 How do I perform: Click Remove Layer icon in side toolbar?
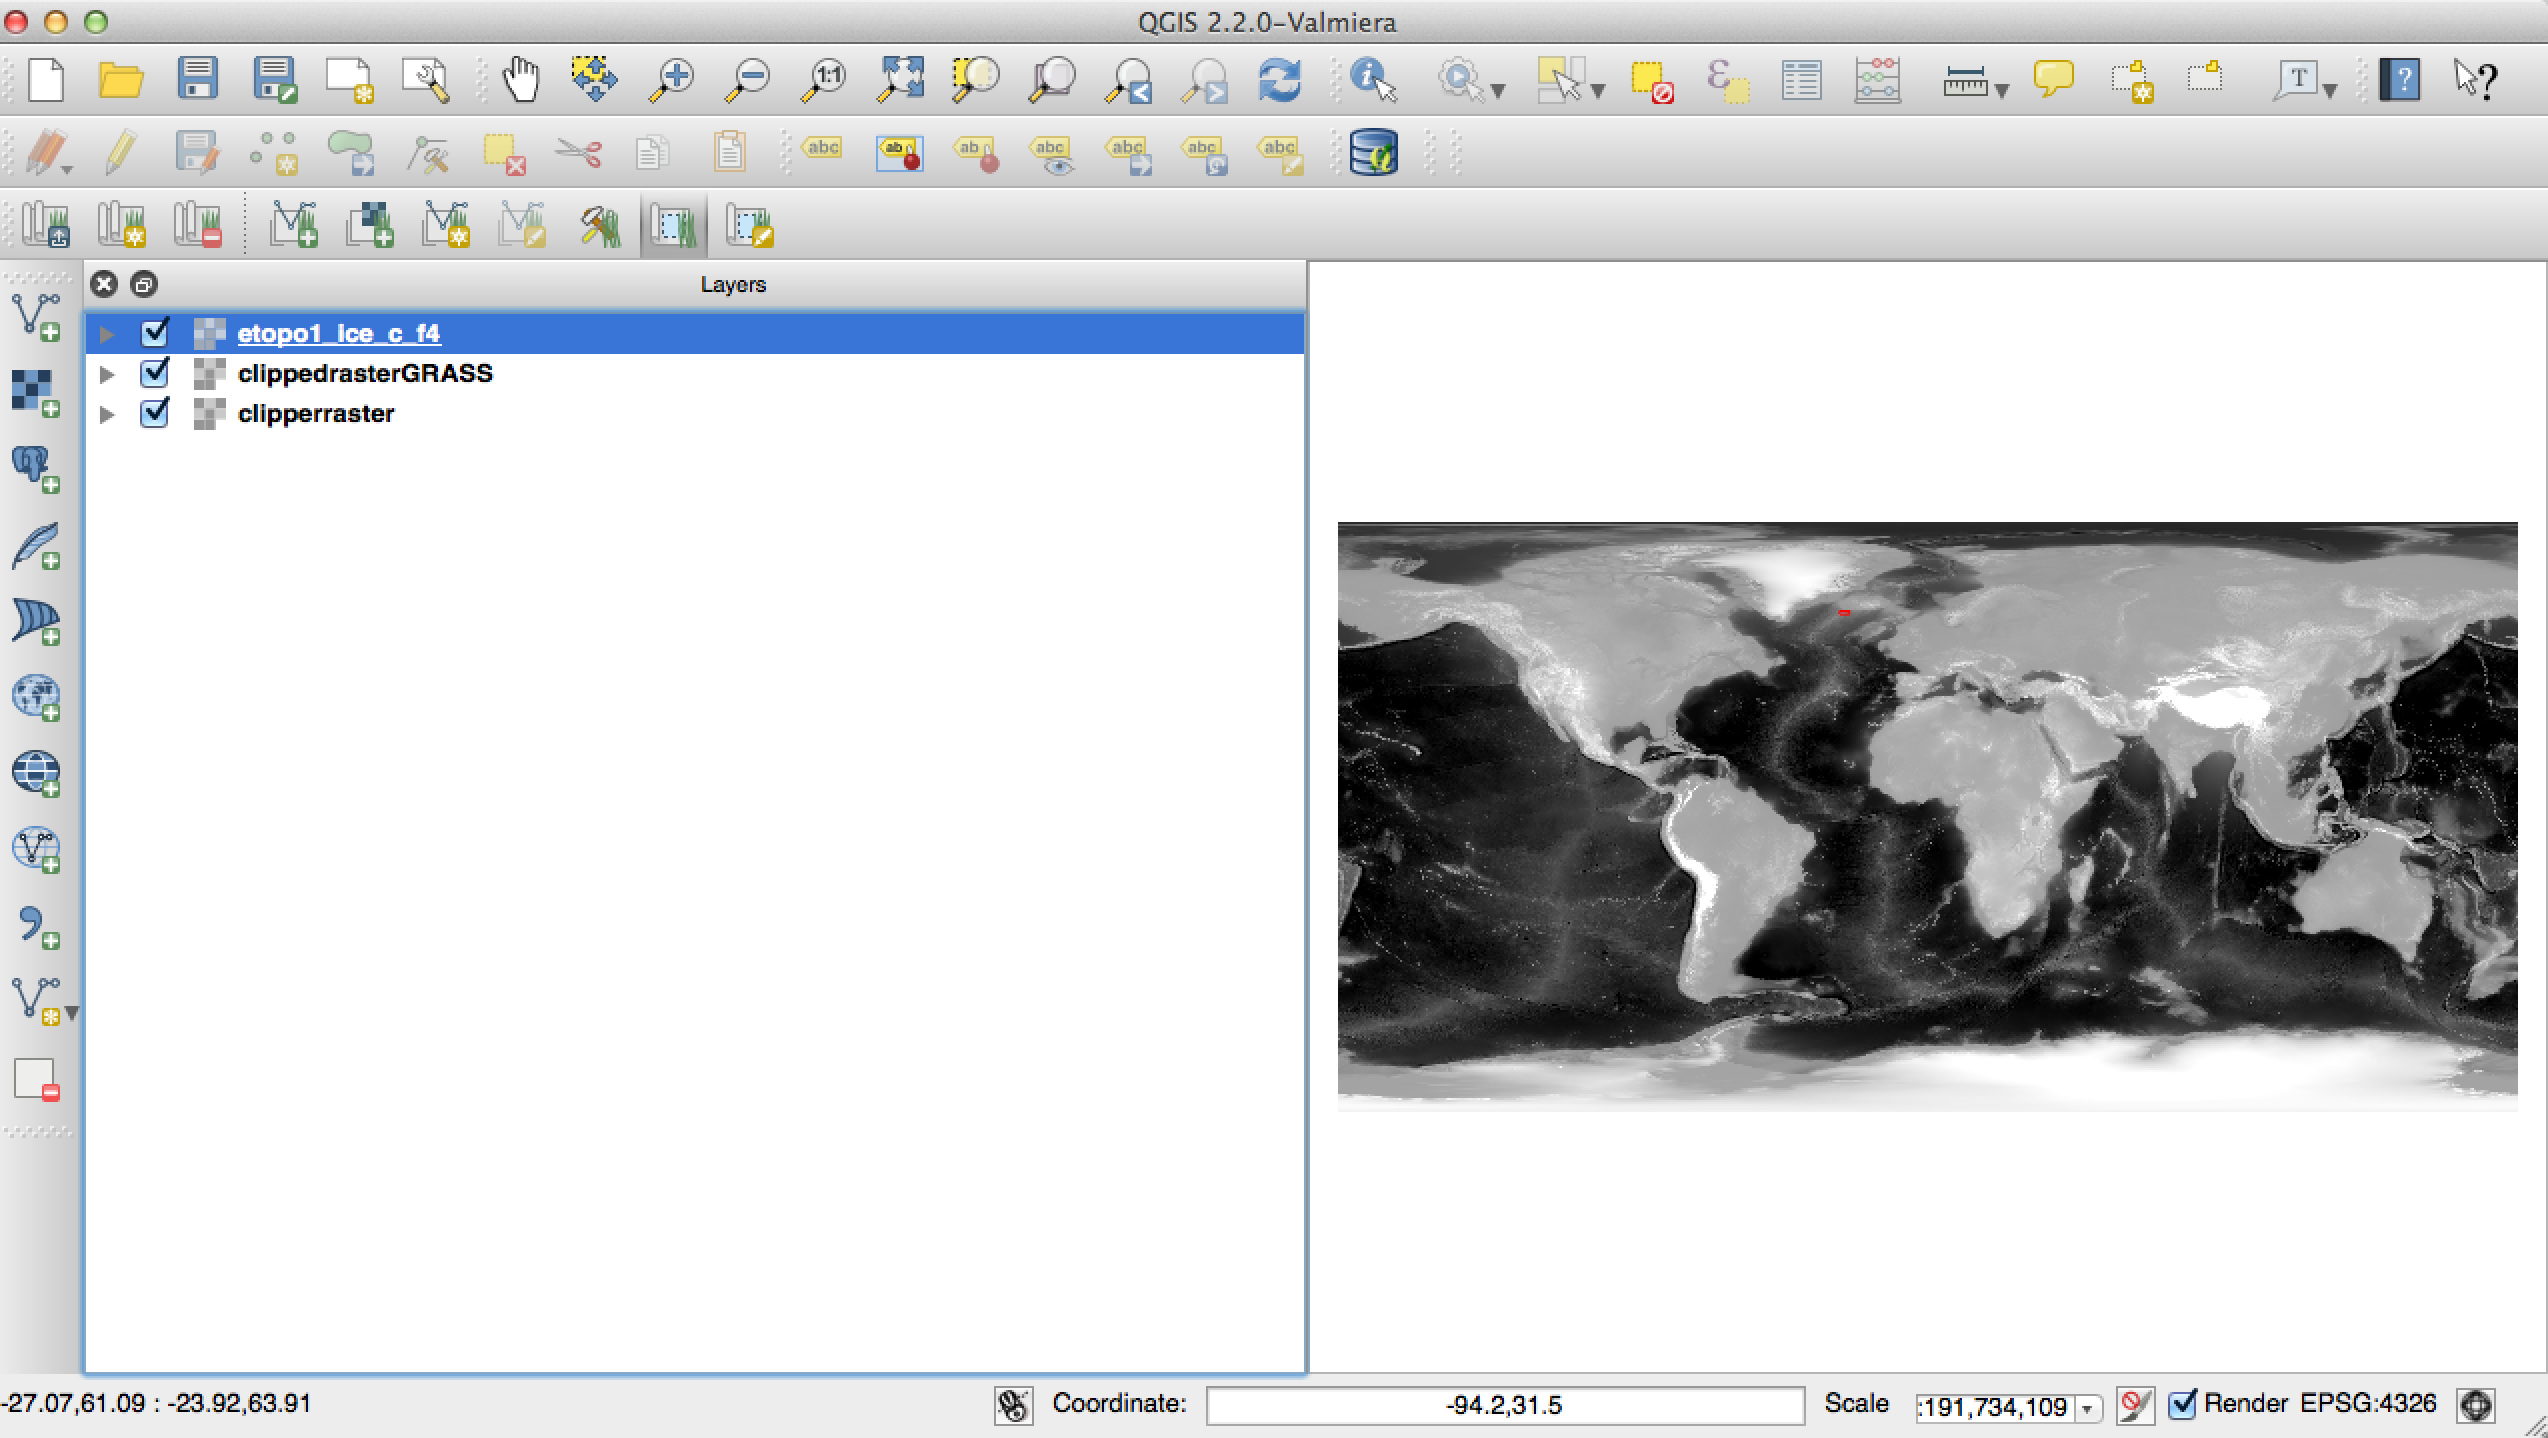click(x=37, y=1079)
